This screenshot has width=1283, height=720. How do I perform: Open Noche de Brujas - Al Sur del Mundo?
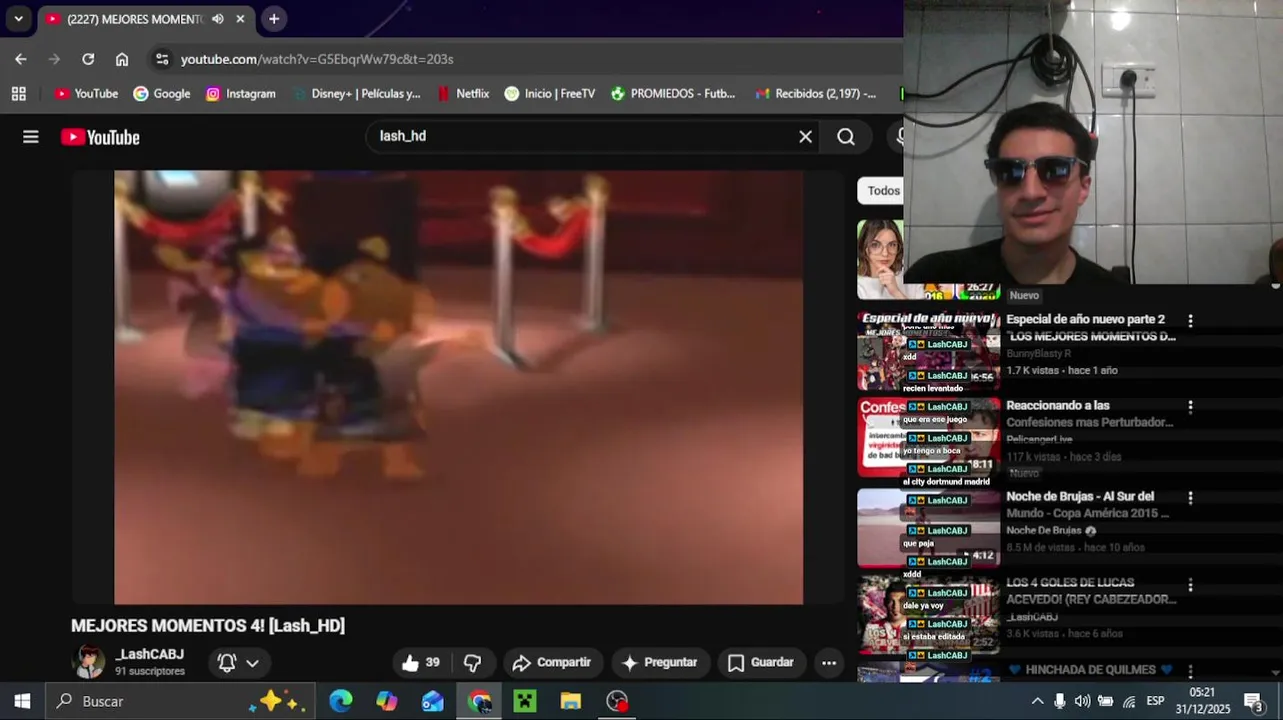tap(1087, 504)
